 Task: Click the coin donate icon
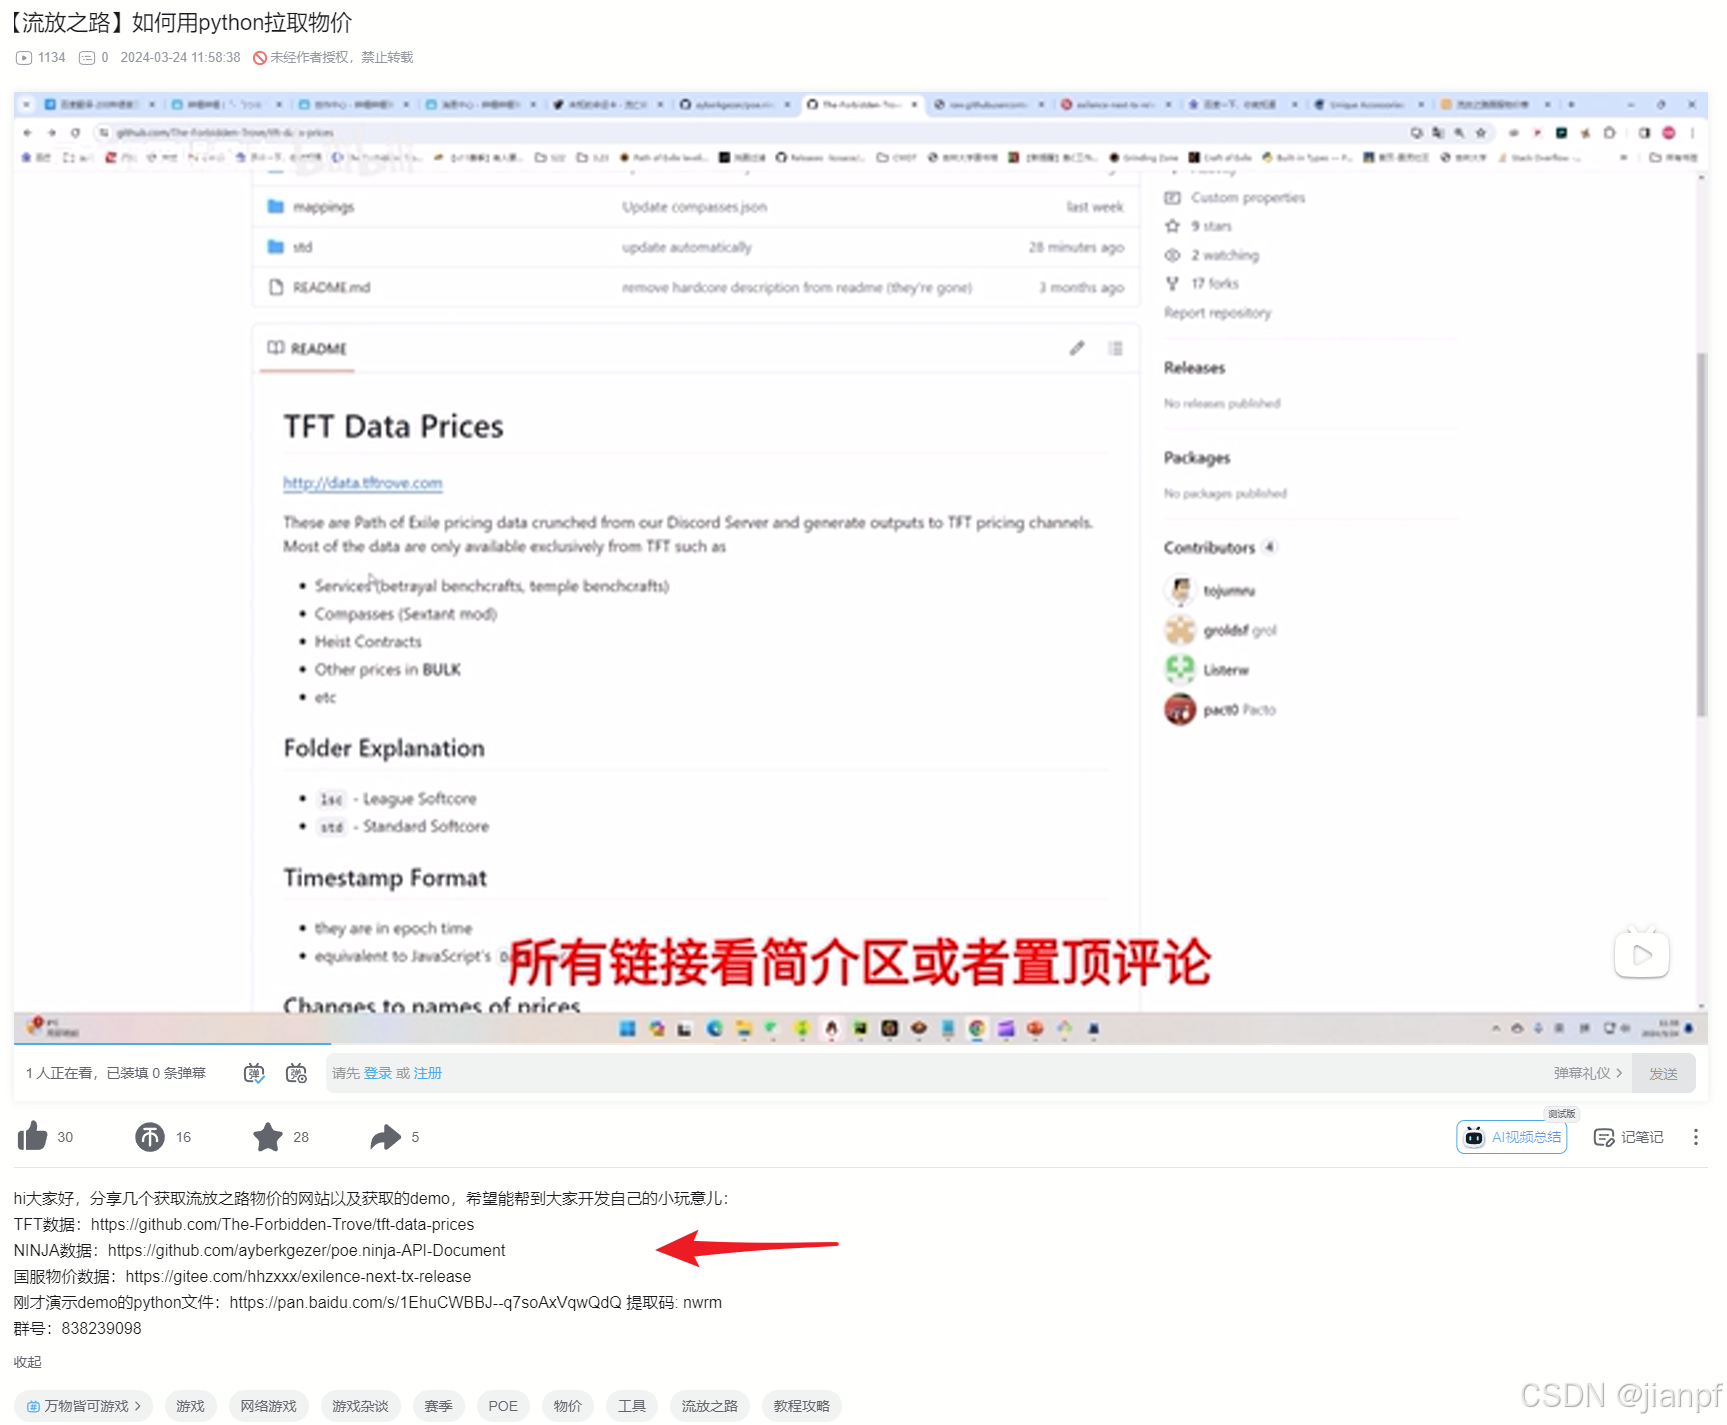tap(150, 1137)
